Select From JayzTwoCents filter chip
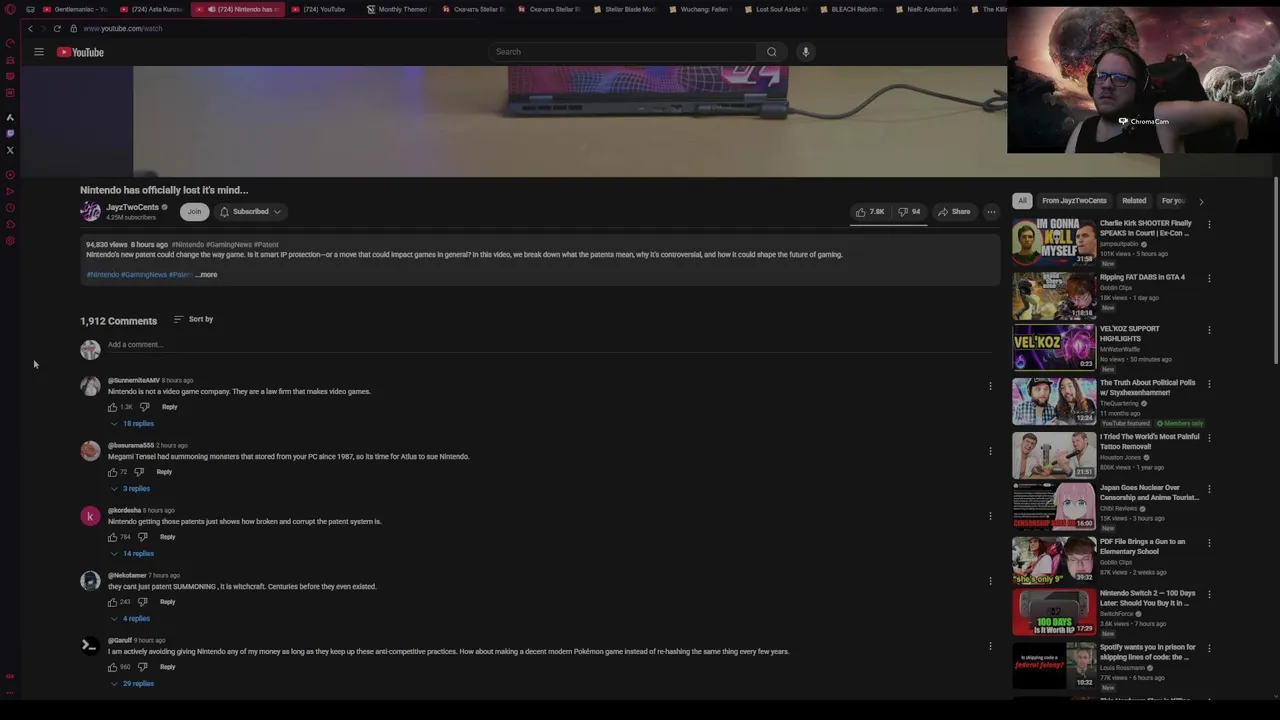This screenshot has width=1280, height=720. [x=1074, y=201]
